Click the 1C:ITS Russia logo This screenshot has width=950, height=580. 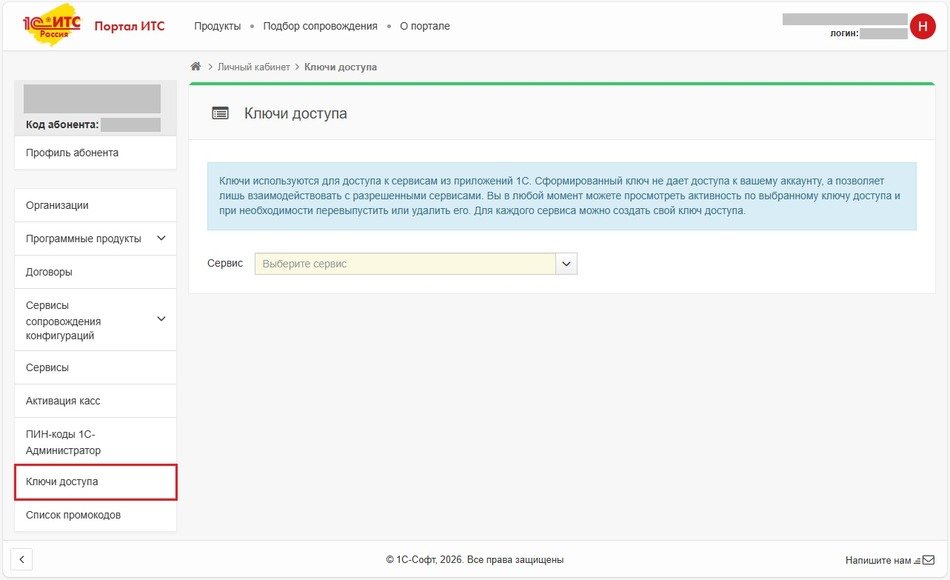click(x=51, y=26)
